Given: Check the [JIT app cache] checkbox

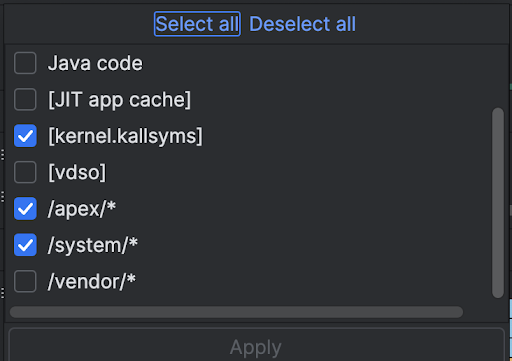Looking at the screenshot, I should (25, 99).
